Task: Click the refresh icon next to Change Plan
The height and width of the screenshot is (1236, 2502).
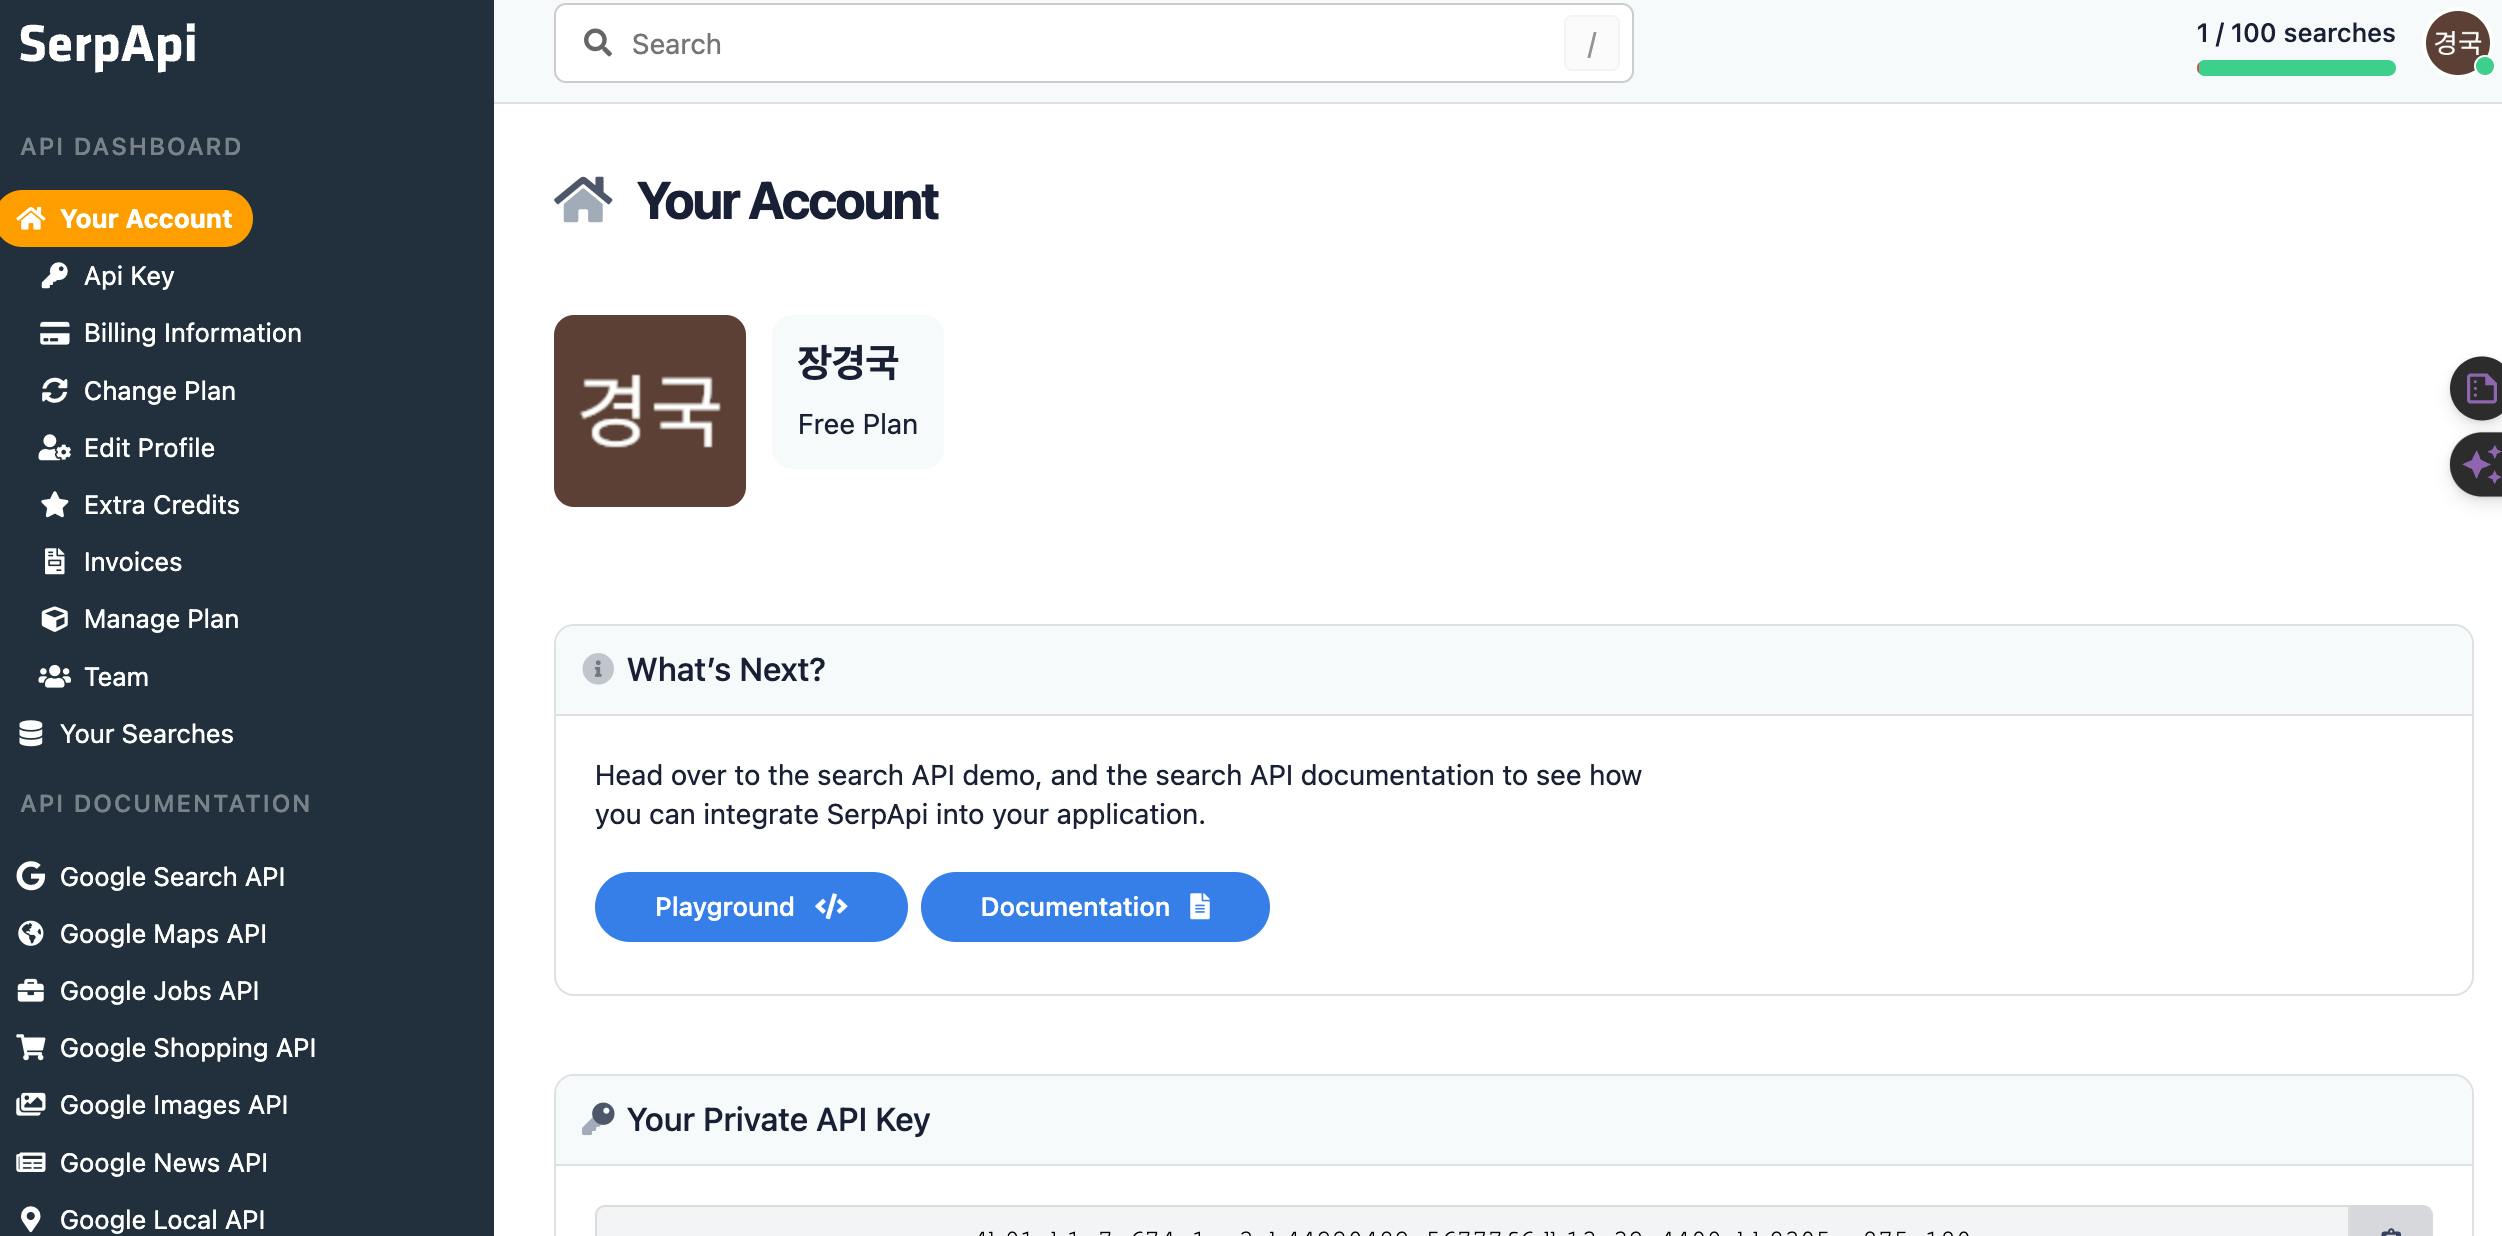Action: coord(54,391)
